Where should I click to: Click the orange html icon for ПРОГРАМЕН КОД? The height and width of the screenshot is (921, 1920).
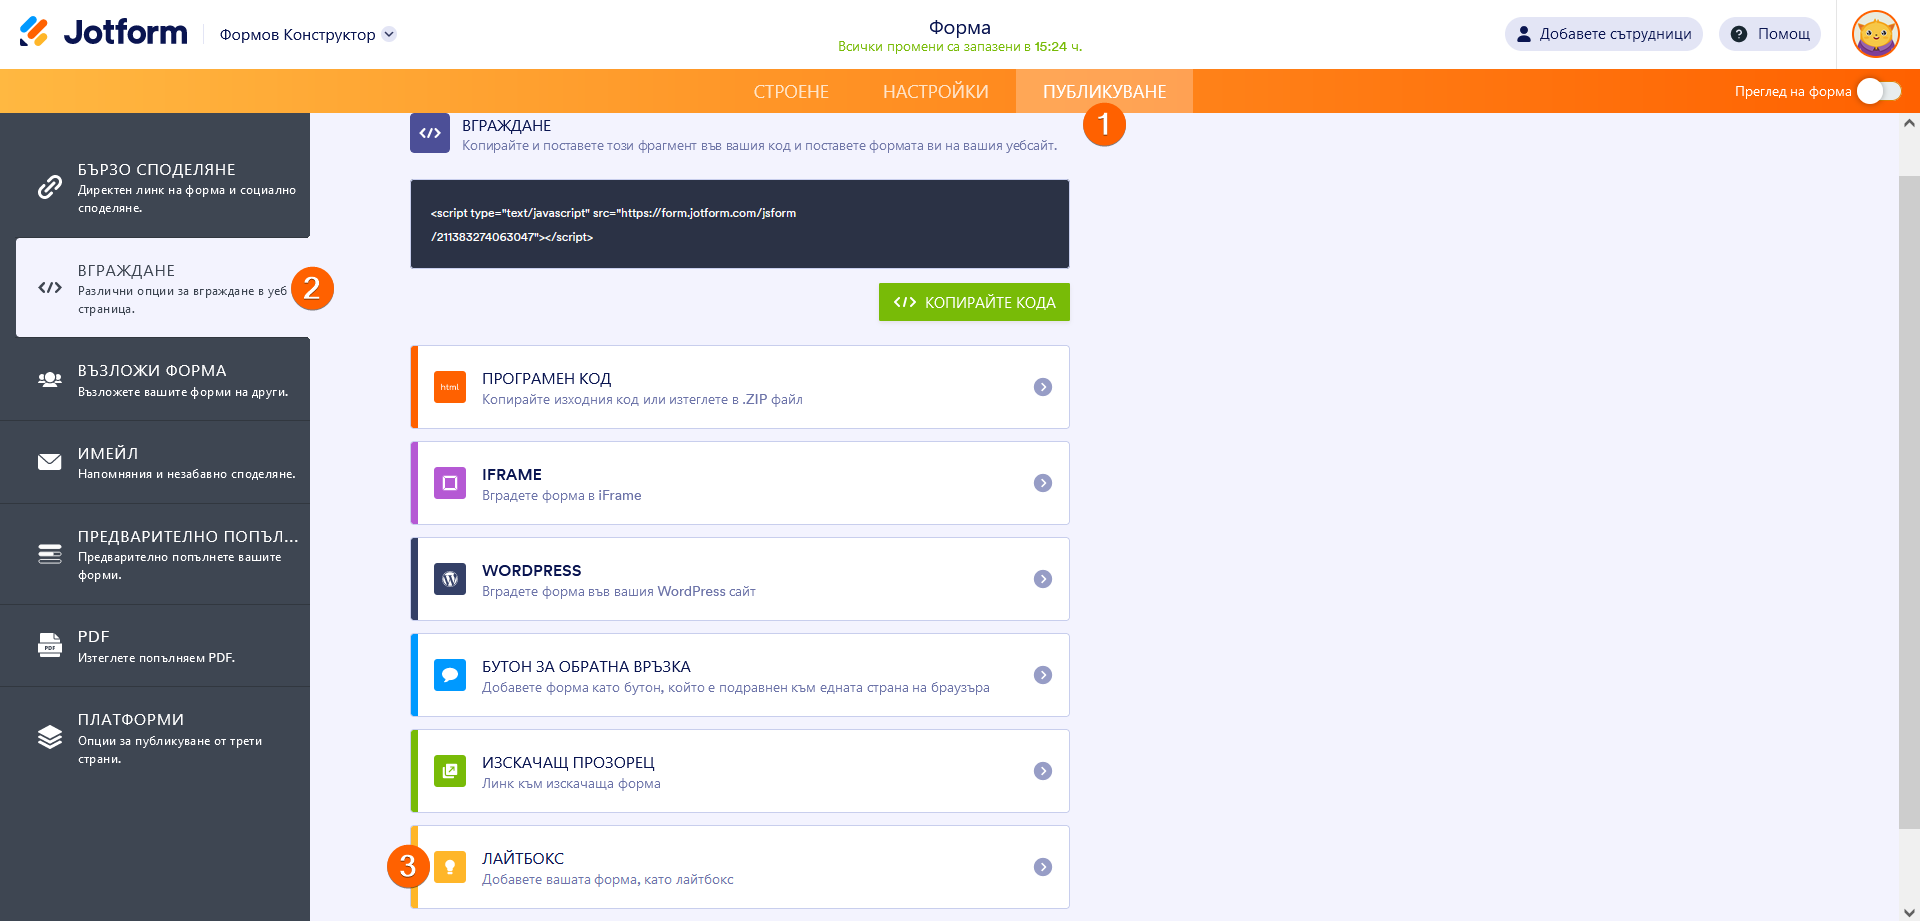click(450, 387)
